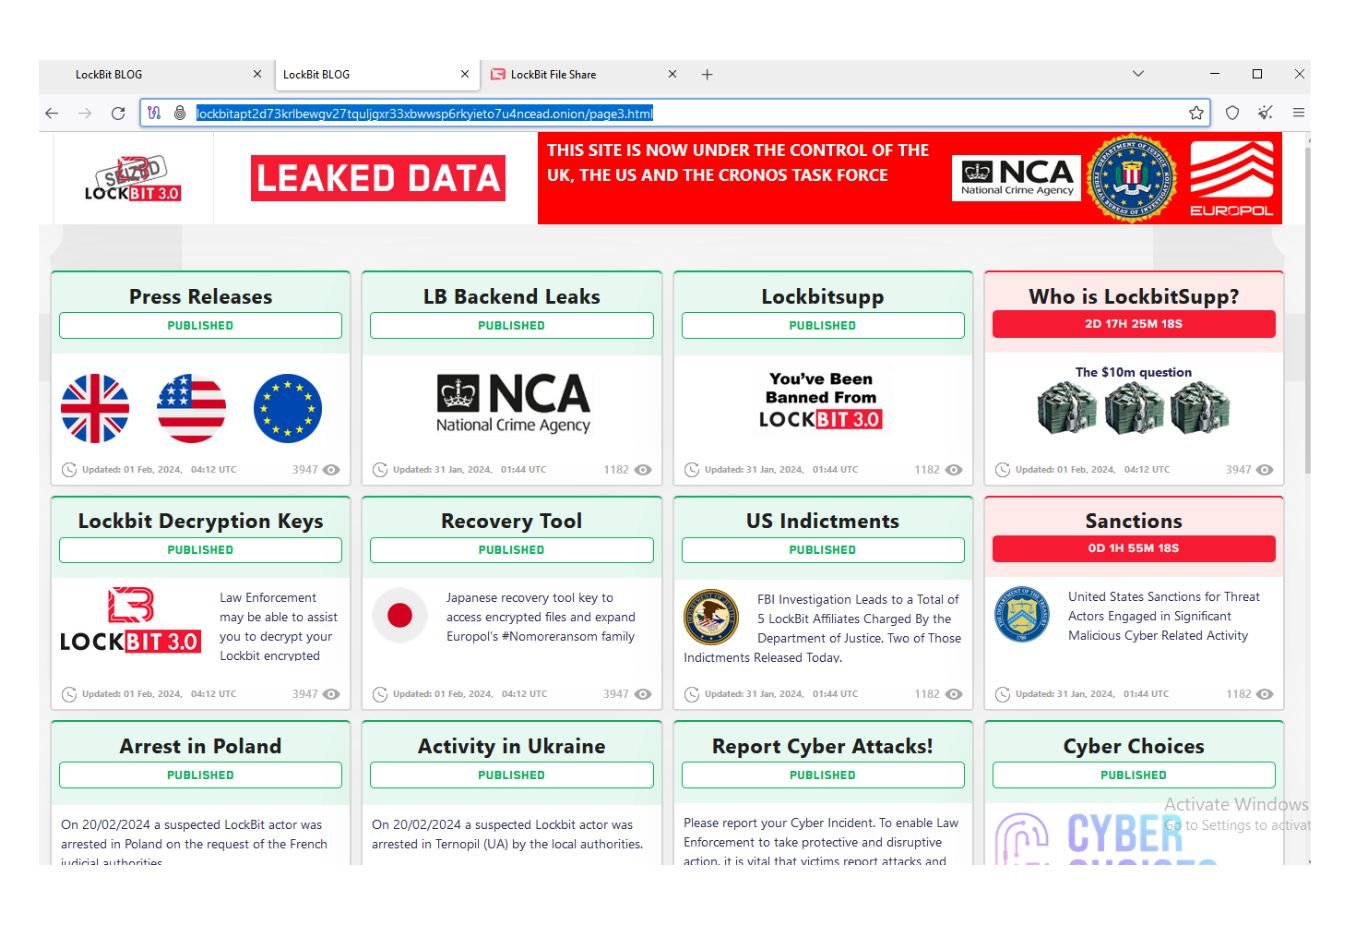Go back with the browser back arrow
1350x950 pixels.
point(52,113)
